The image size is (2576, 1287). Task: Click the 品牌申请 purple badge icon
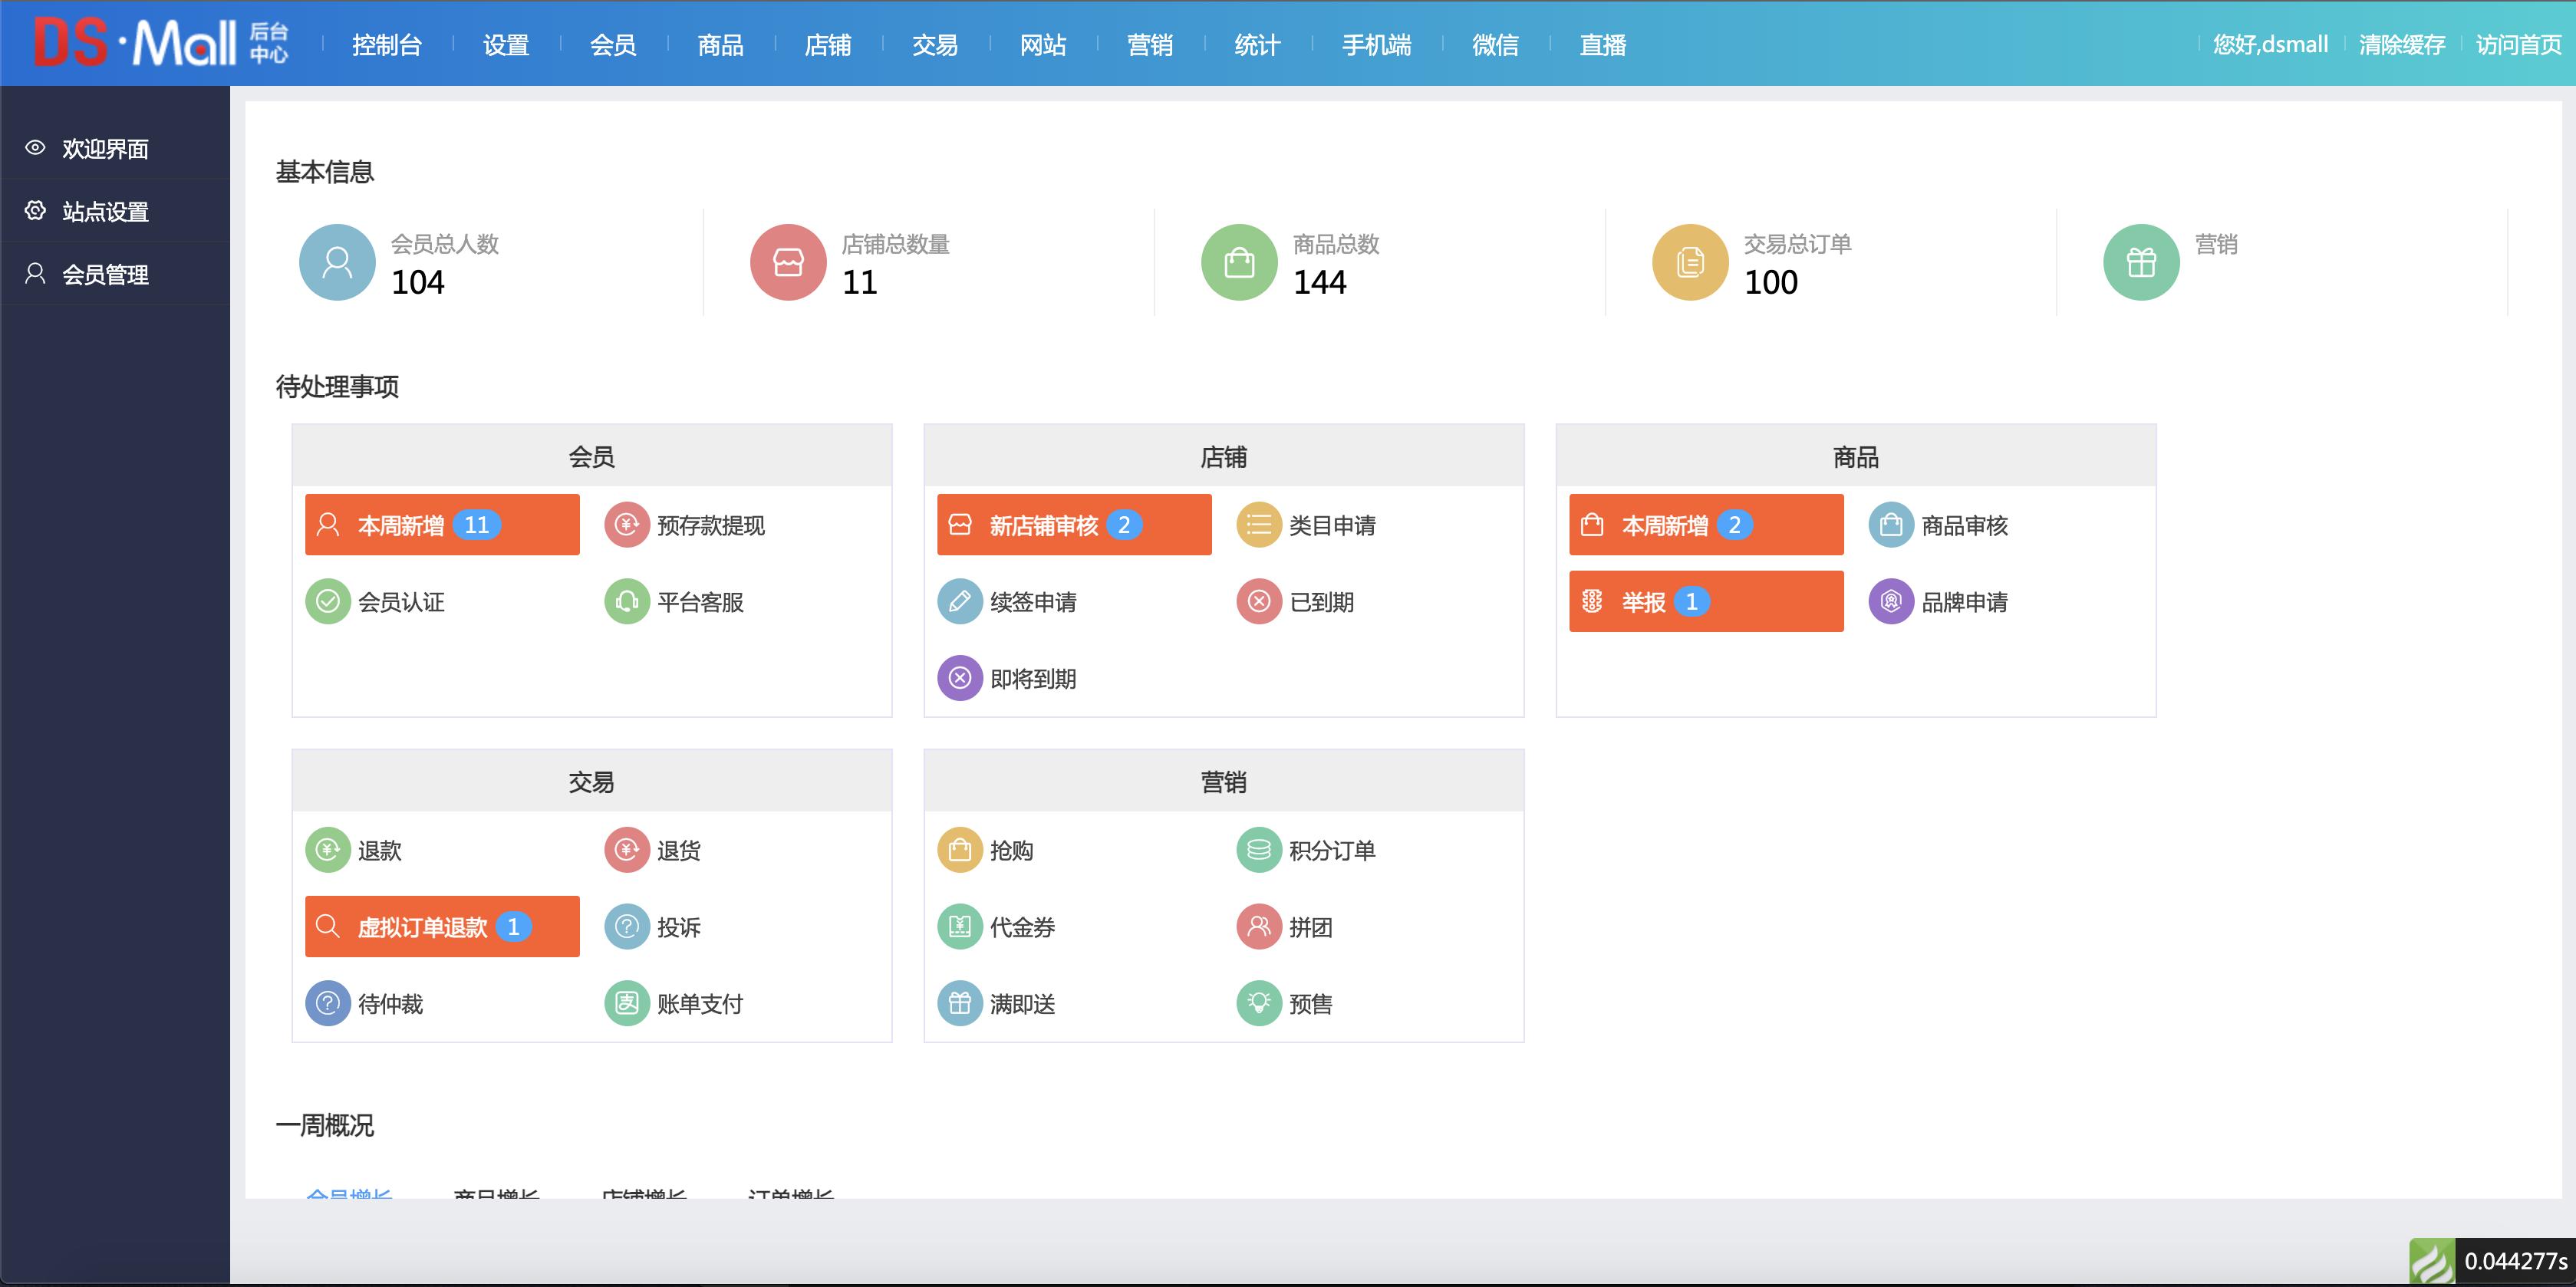click(1890, 602)
